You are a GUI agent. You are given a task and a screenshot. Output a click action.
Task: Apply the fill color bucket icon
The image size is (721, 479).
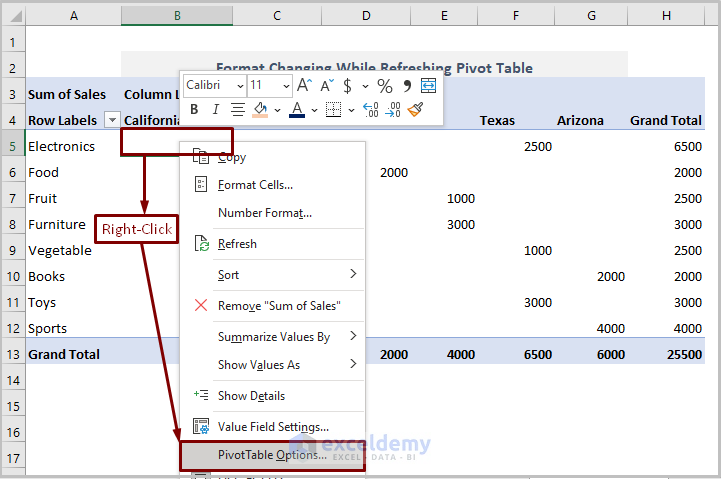tap(260, 109)
